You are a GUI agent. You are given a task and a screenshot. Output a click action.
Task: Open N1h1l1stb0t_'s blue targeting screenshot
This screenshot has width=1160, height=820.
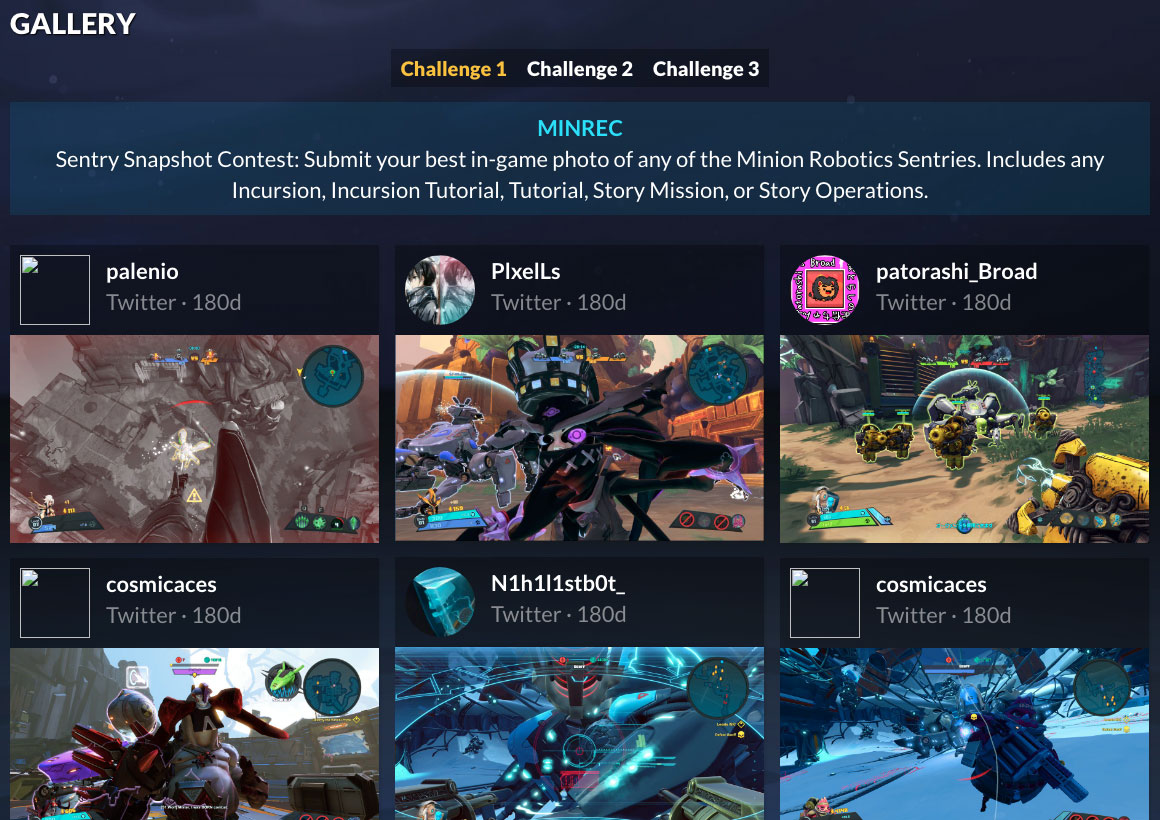pyautogui.click(x=579, y=733)
